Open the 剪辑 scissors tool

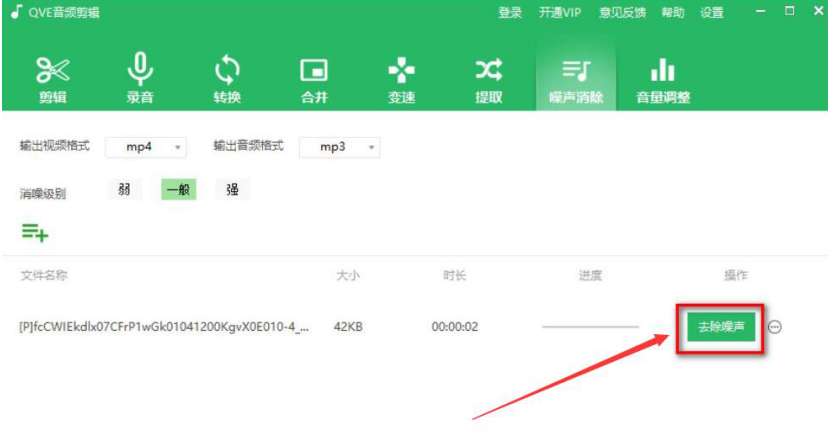click(53, 80)
